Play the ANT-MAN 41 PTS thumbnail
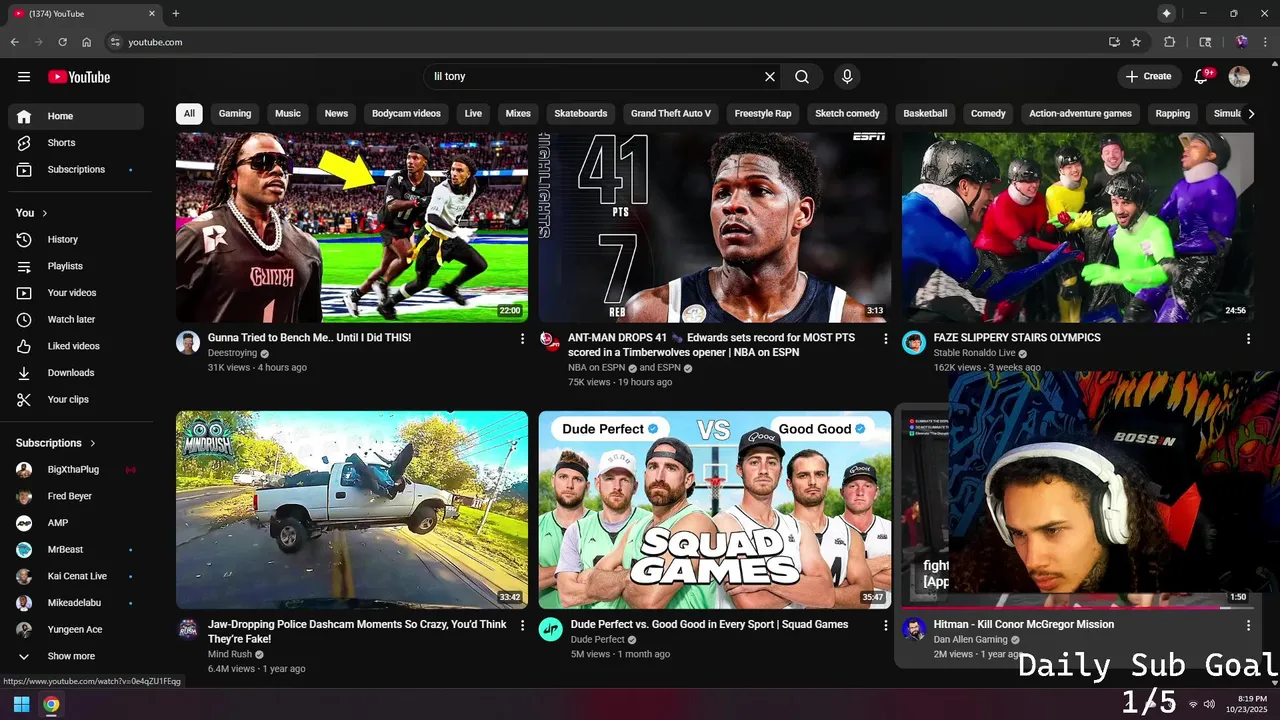 point(715,228)
